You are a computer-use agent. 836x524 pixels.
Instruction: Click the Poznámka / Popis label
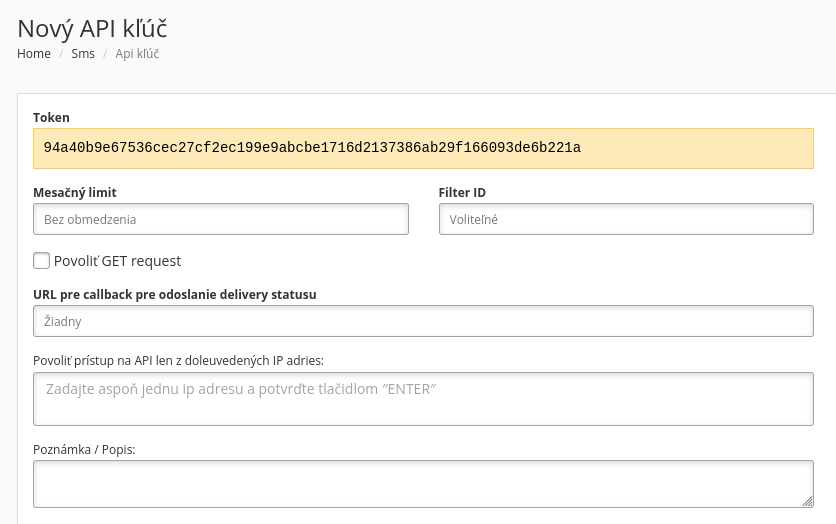pyautogui.click(x=84, y=450)
